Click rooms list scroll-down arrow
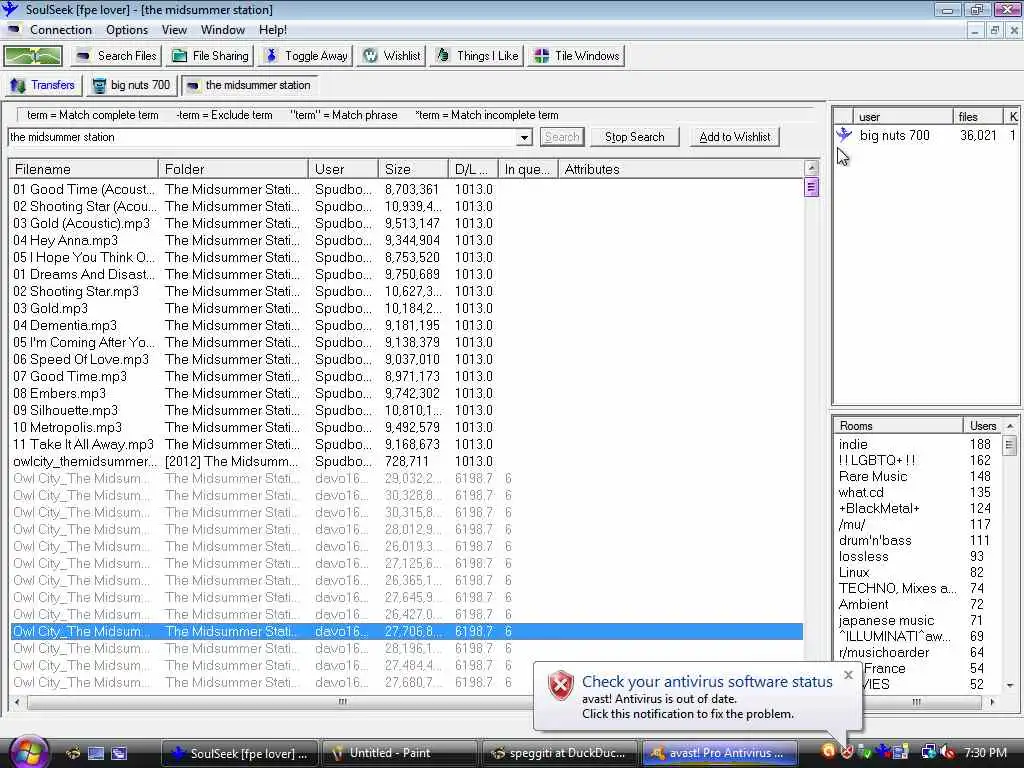Image resolution: width=1024 pixels, height=768 pixels. tap(1010, 685)
